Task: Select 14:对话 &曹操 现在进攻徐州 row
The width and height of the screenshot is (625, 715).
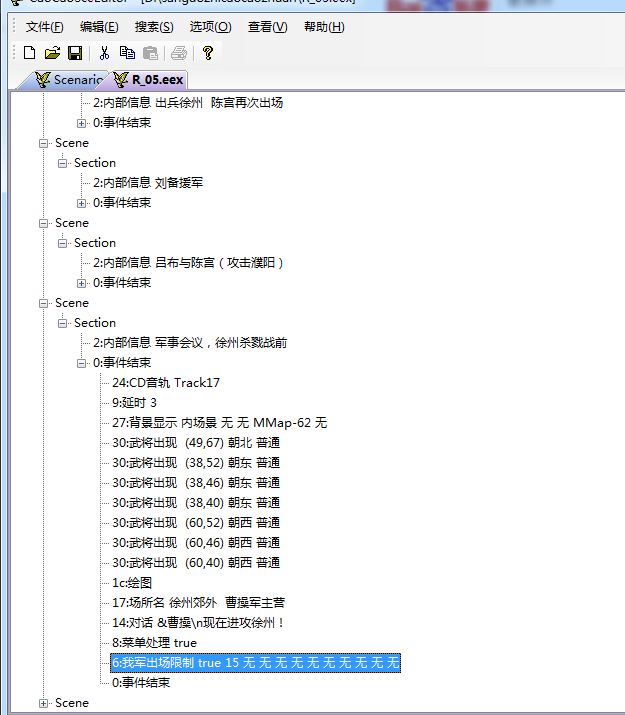Action: [198, 623]
